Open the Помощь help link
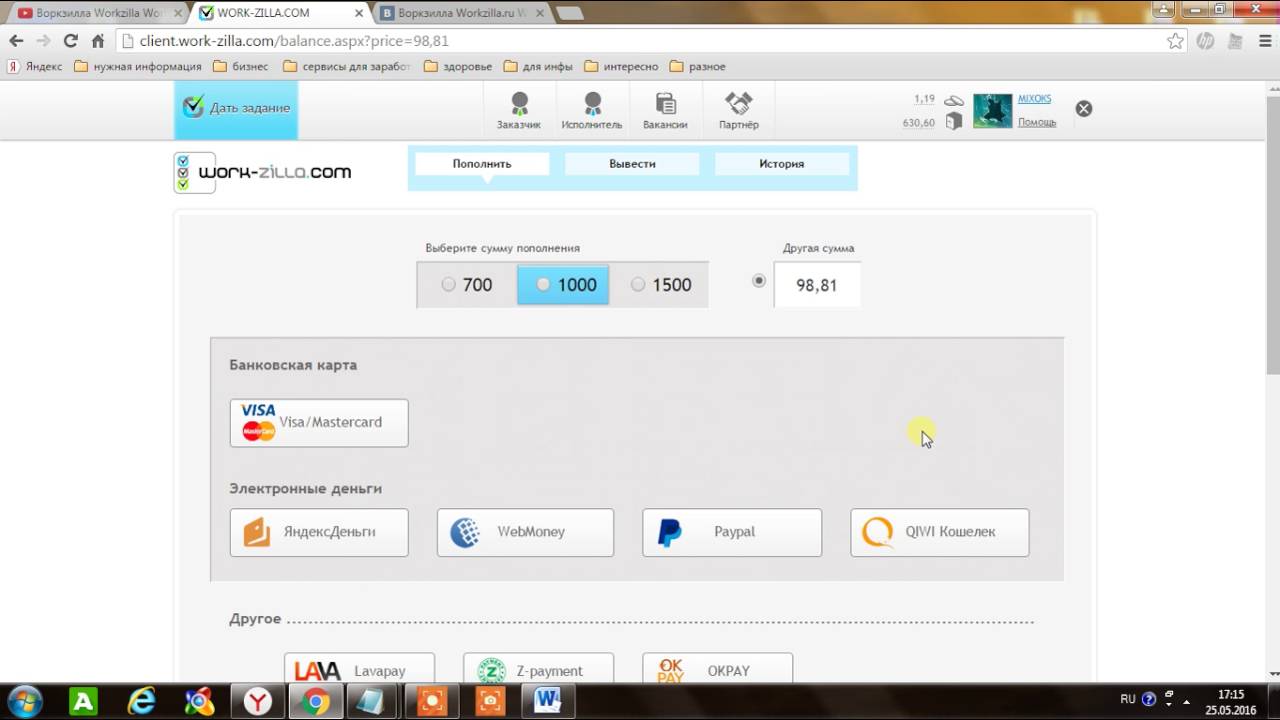 [x=1037, y=122]
